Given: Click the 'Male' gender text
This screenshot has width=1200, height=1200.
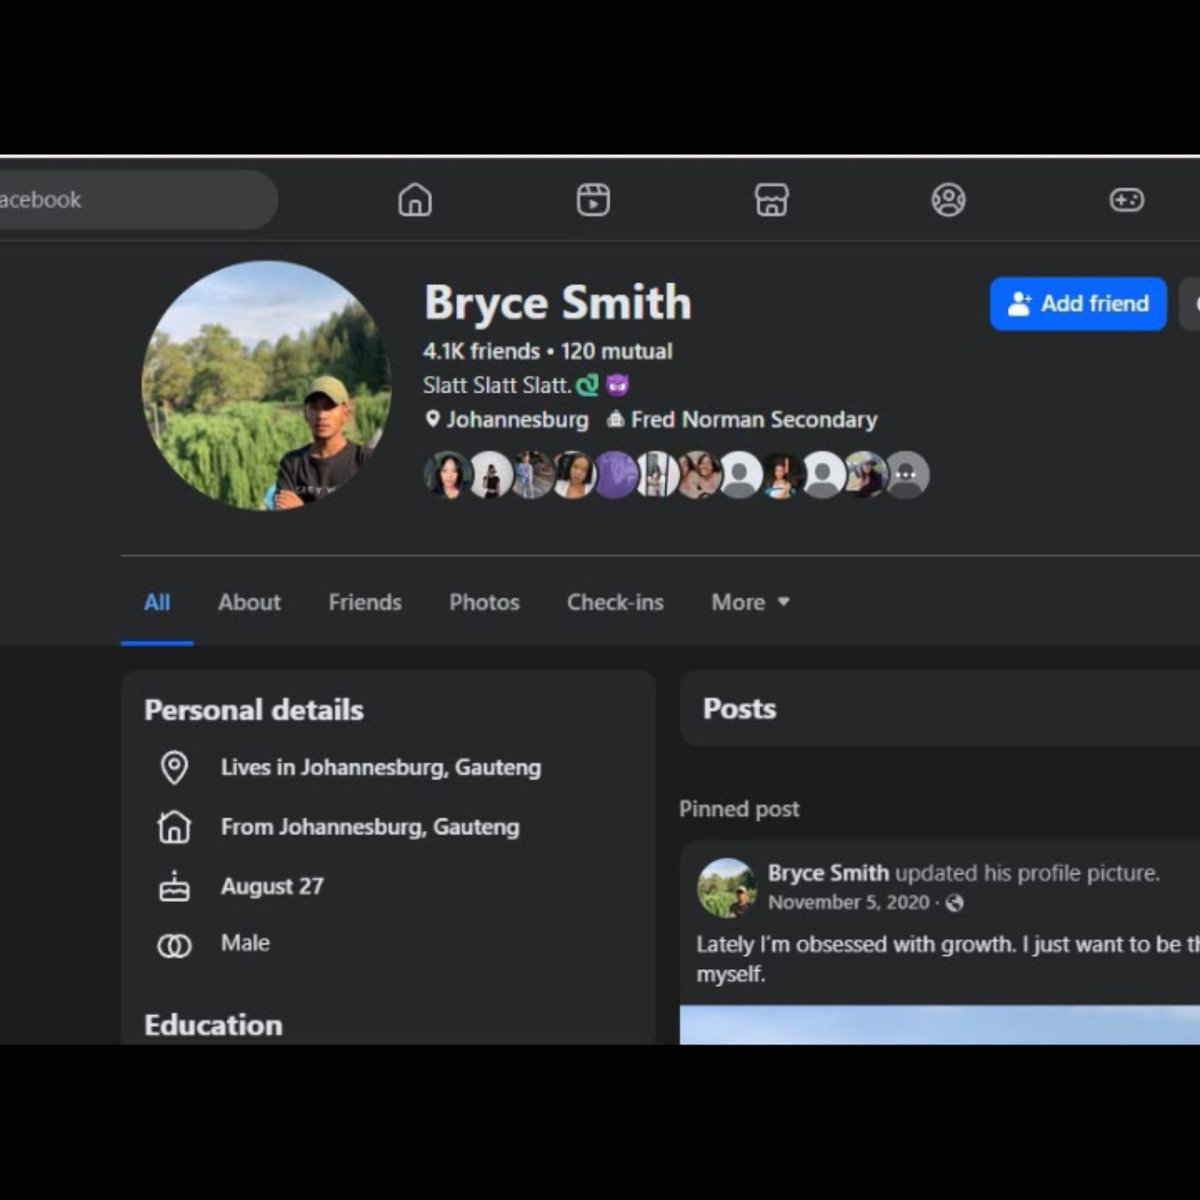Looking at the screenshot, I should [245, 943].
